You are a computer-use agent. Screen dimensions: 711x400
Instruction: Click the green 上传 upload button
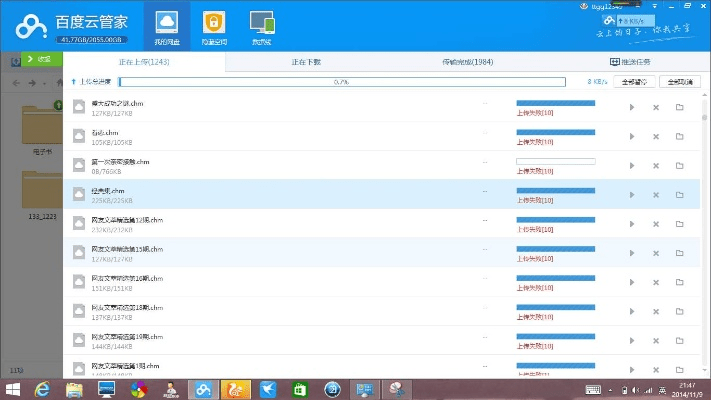click(x=38, y=60)
